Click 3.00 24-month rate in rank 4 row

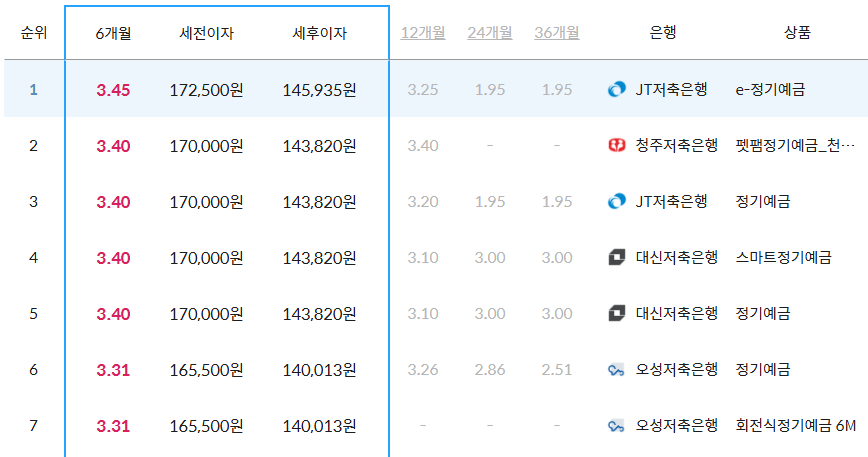pos(490,258)
